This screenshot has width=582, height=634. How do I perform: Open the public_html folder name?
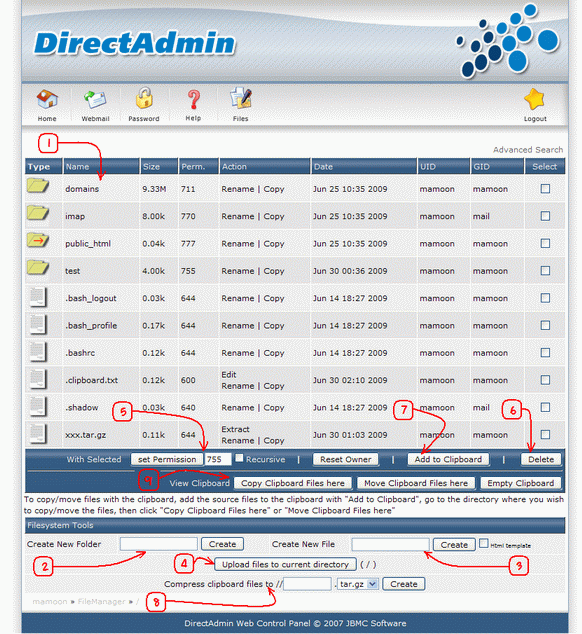(x=88, y=243)
